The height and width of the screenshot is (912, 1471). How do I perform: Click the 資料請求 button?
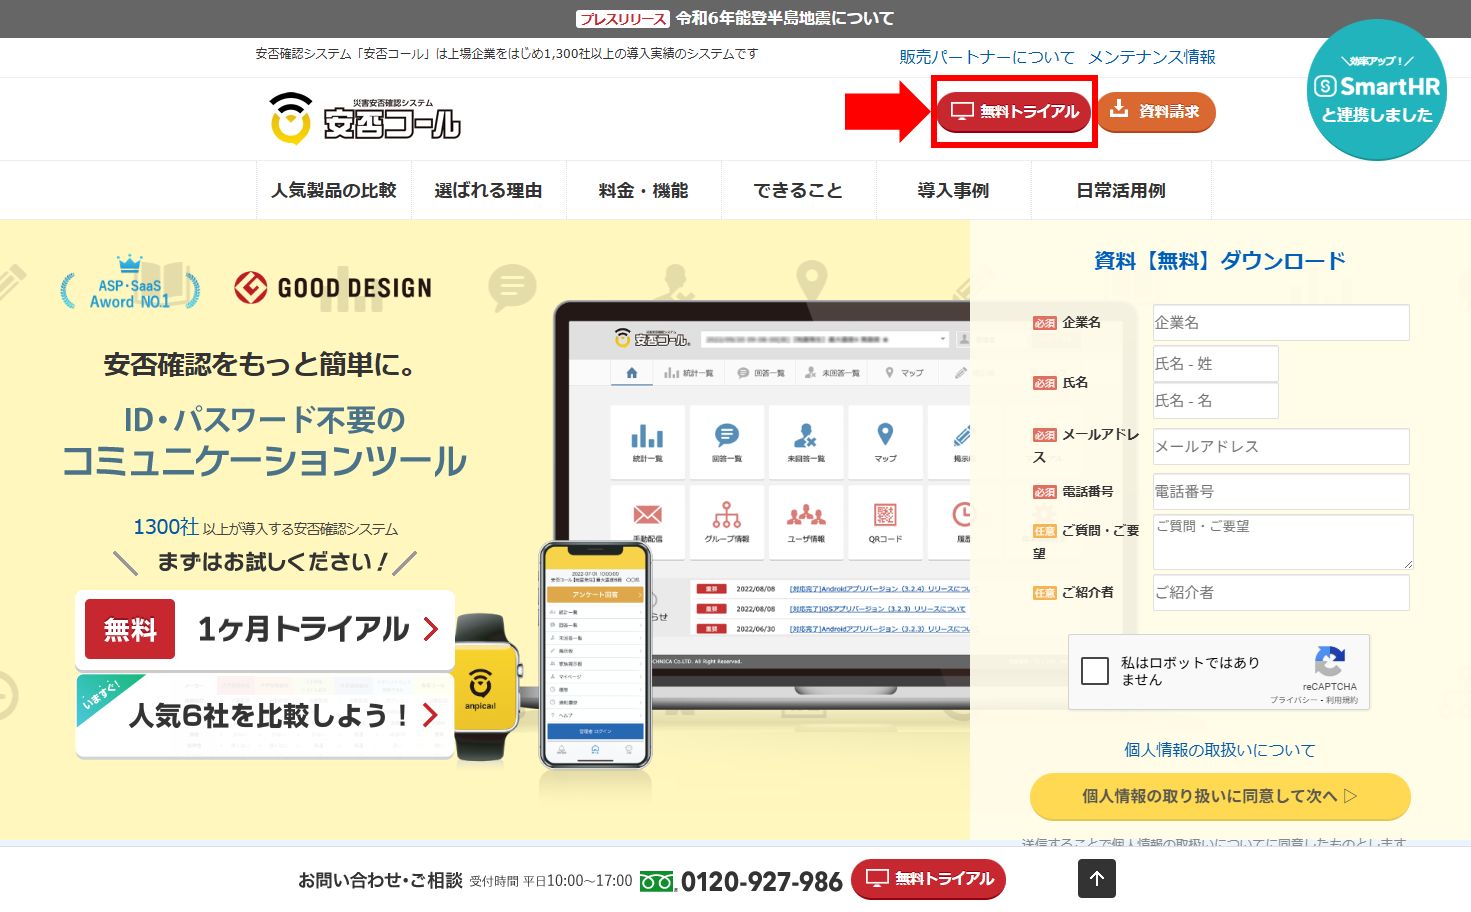pyautogui.click(x=1156, y=111)
